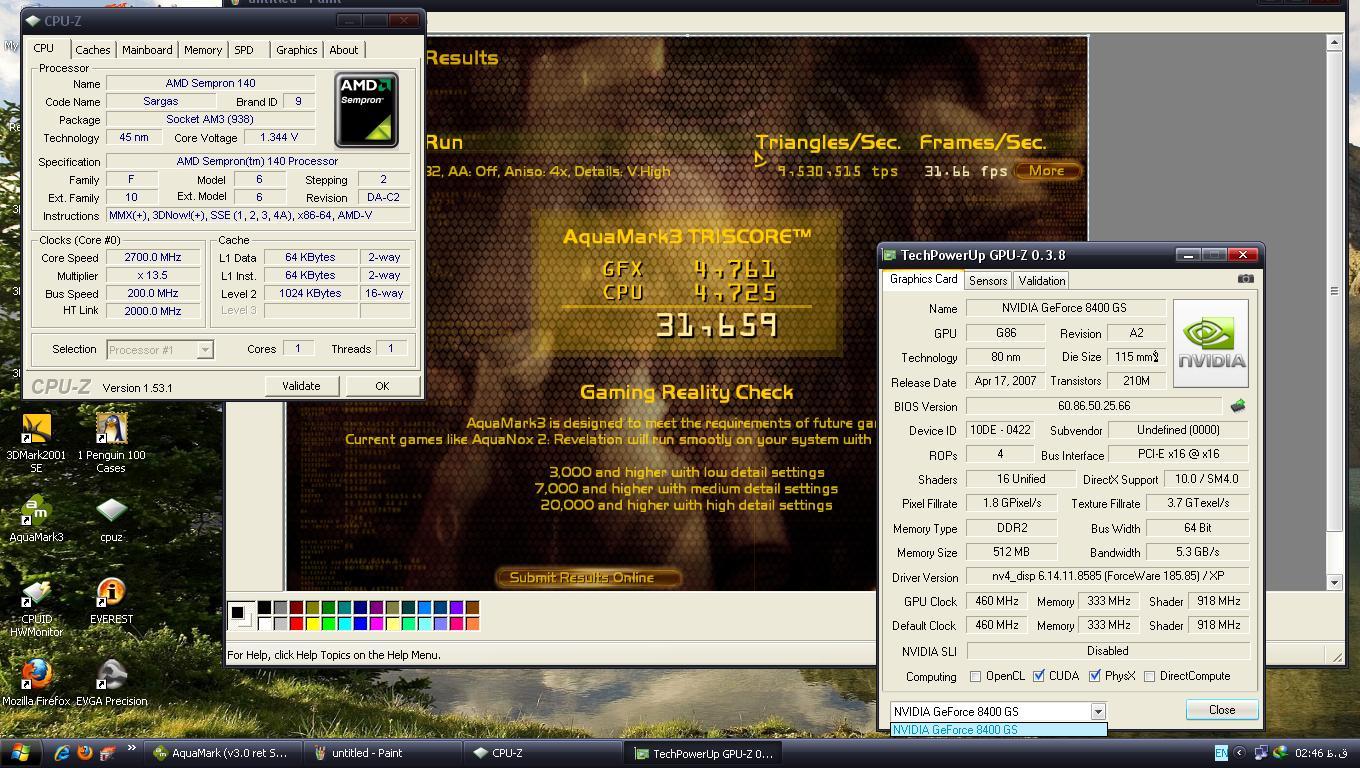
Task: Enable the OpenCL checkbox in GPU-Z
Action: [975, 677]
